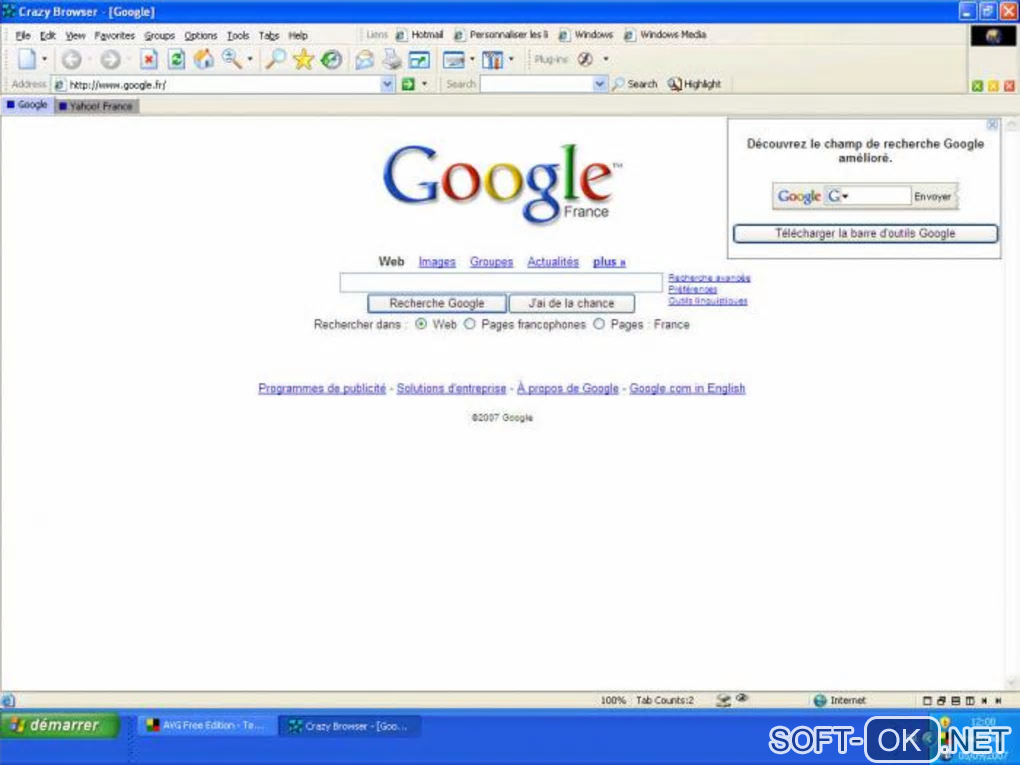Click the toolbar Search text field
Screen dimensions: 1020x765
(536, 84)
